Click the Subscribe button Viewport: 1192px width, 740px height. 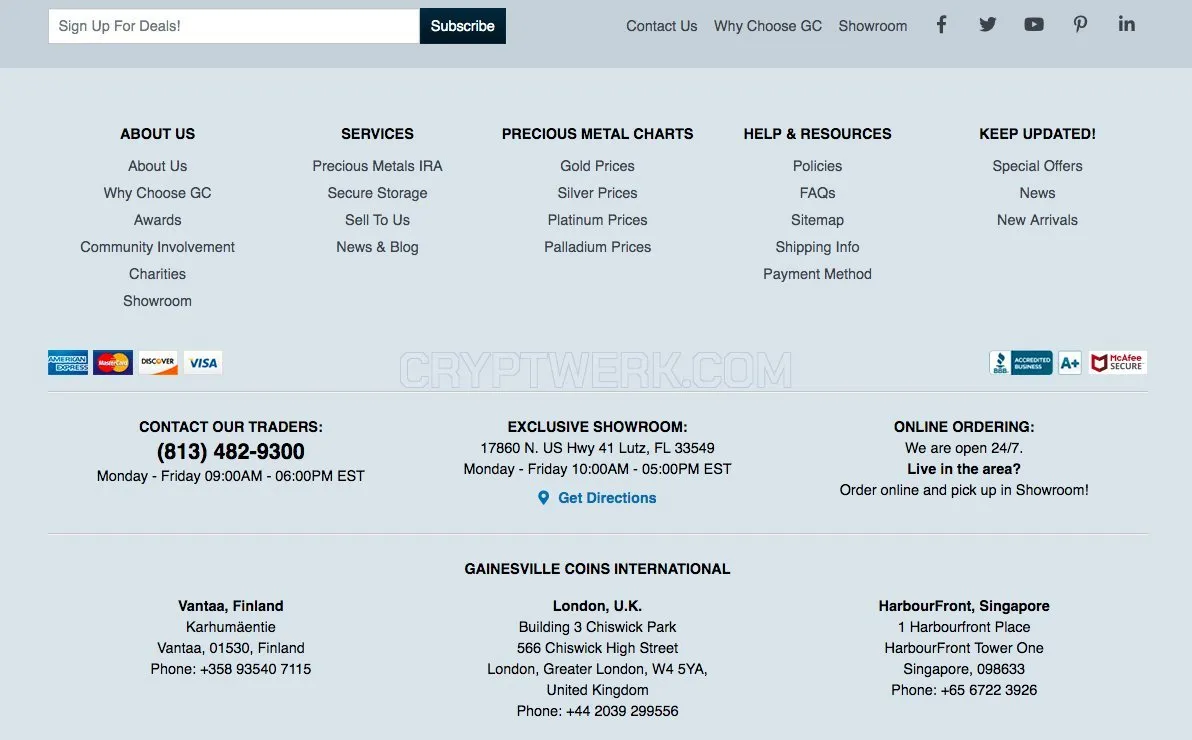pos(462,26)
